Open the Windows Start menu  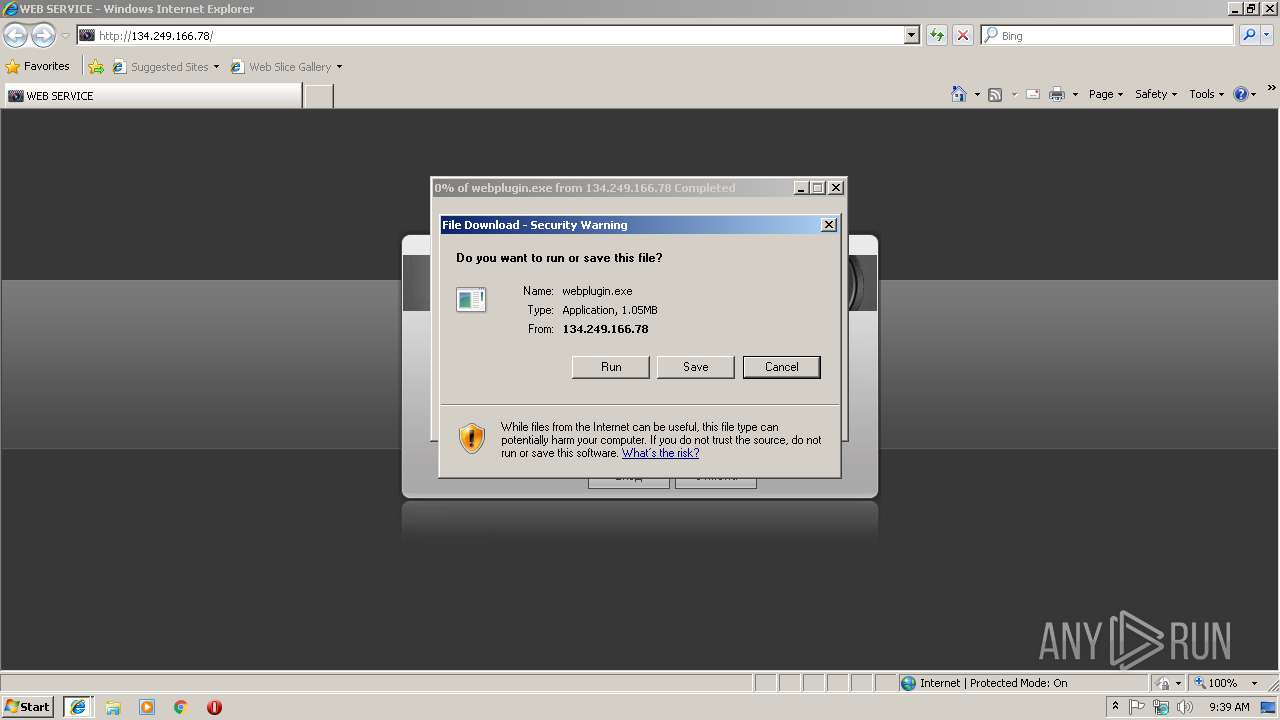[x=27, y=707]
